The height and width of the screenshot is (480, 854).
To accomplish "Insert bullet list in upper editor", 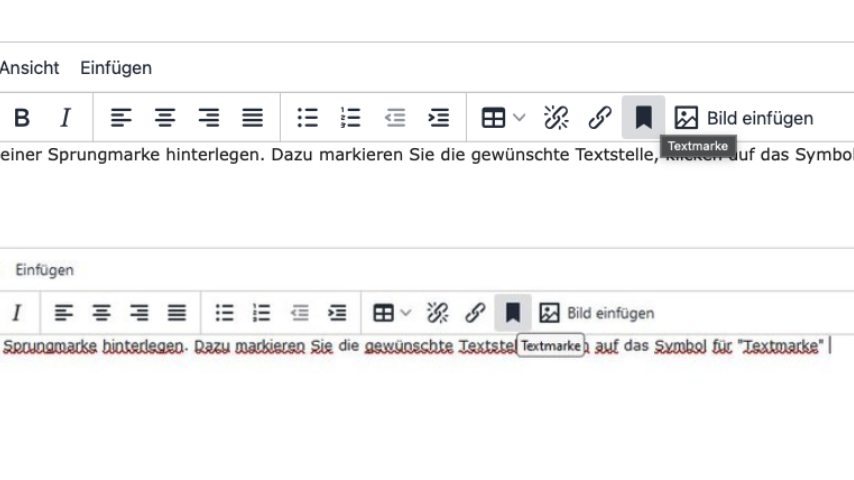I will click(x=308, y=118).
